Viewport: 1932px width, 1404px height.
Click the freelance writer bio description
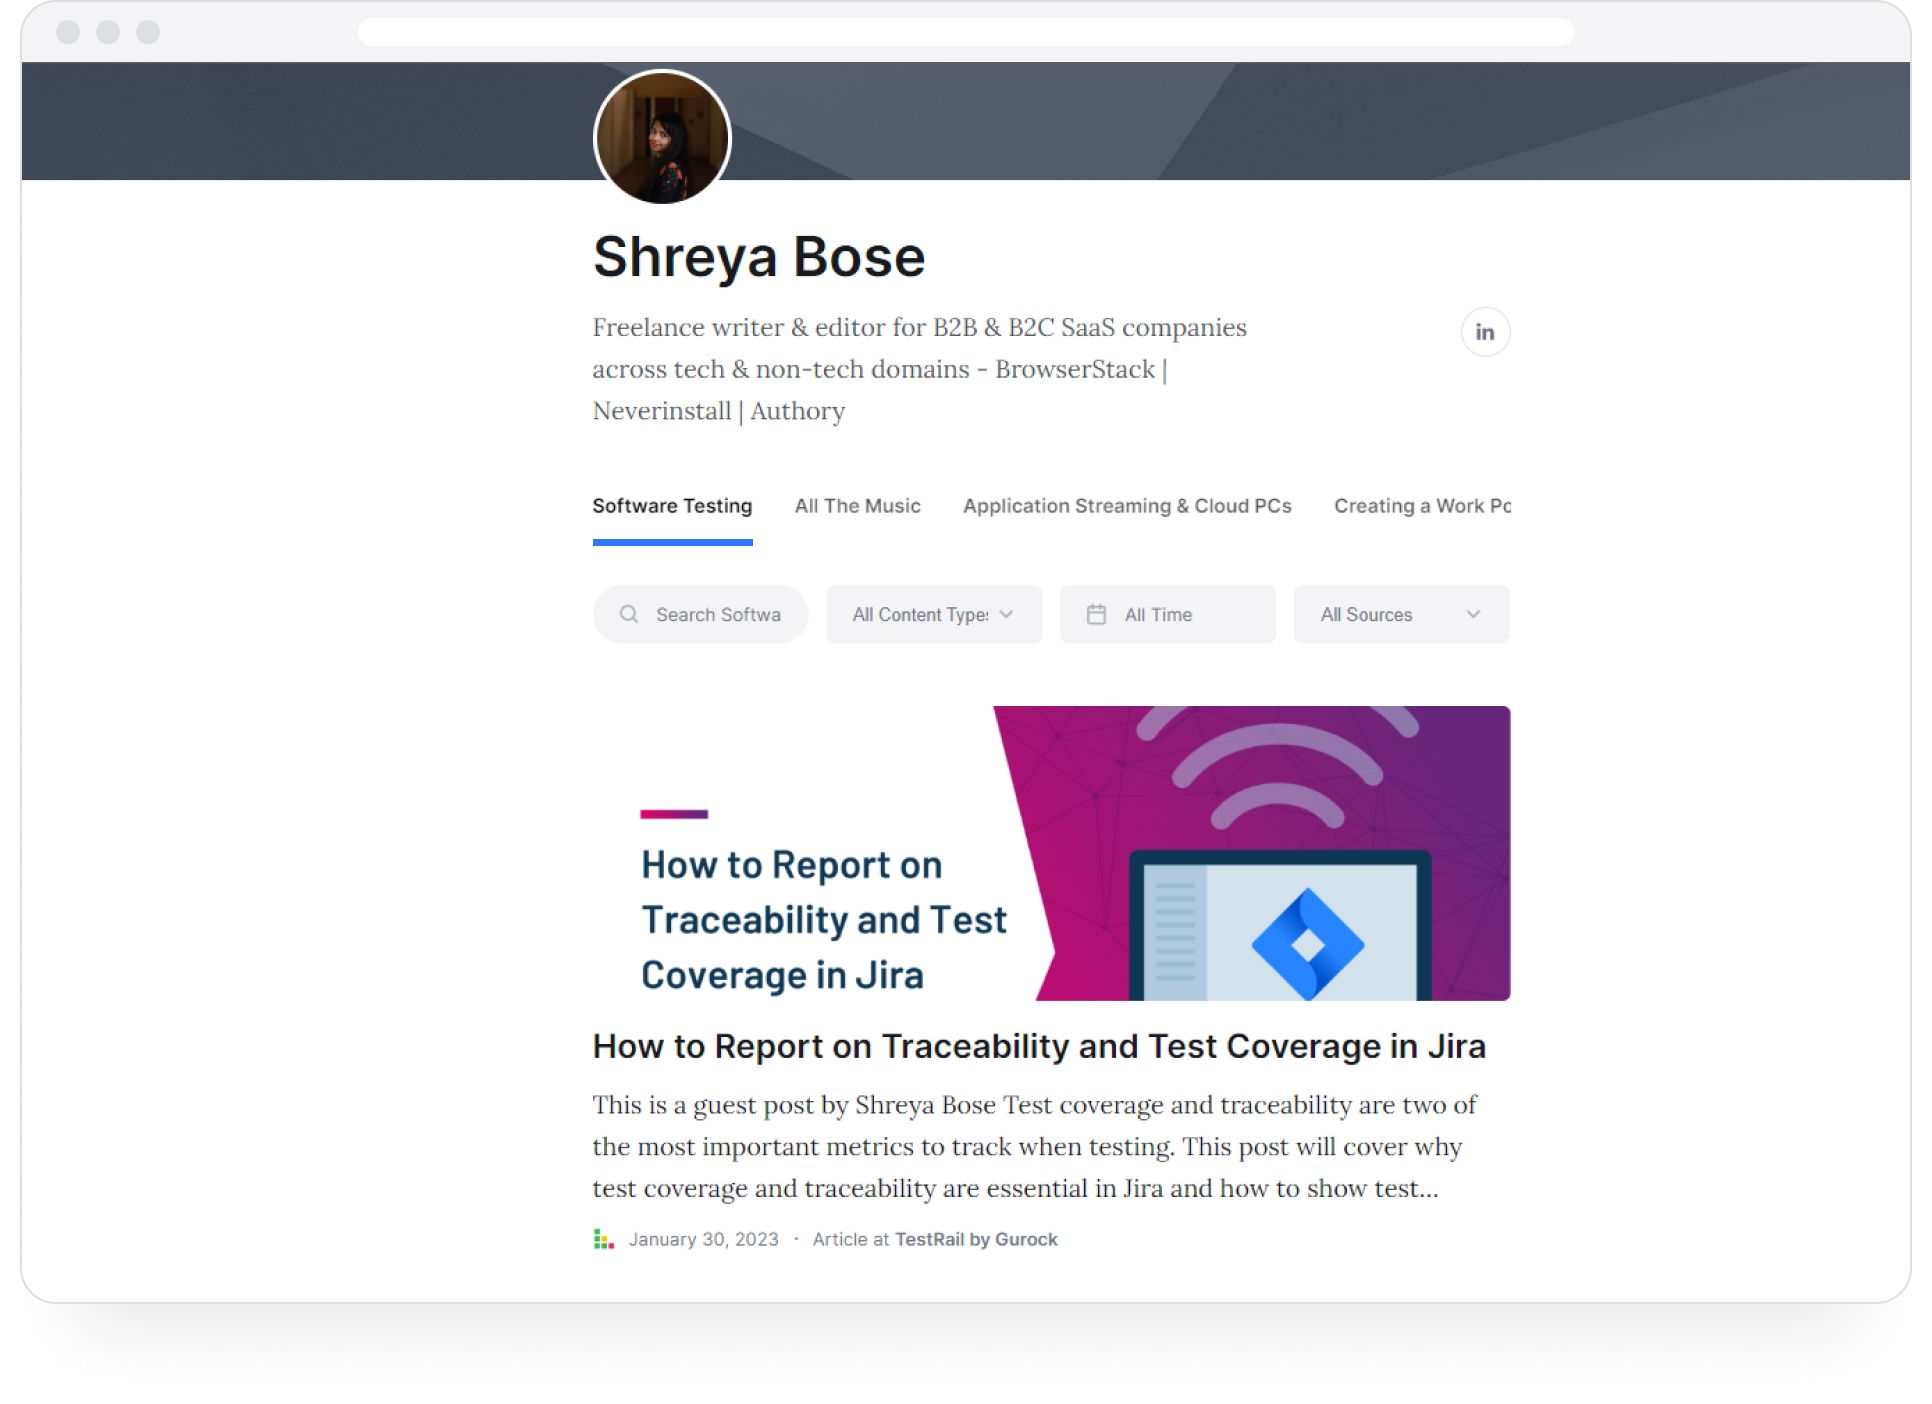[919, 369]
